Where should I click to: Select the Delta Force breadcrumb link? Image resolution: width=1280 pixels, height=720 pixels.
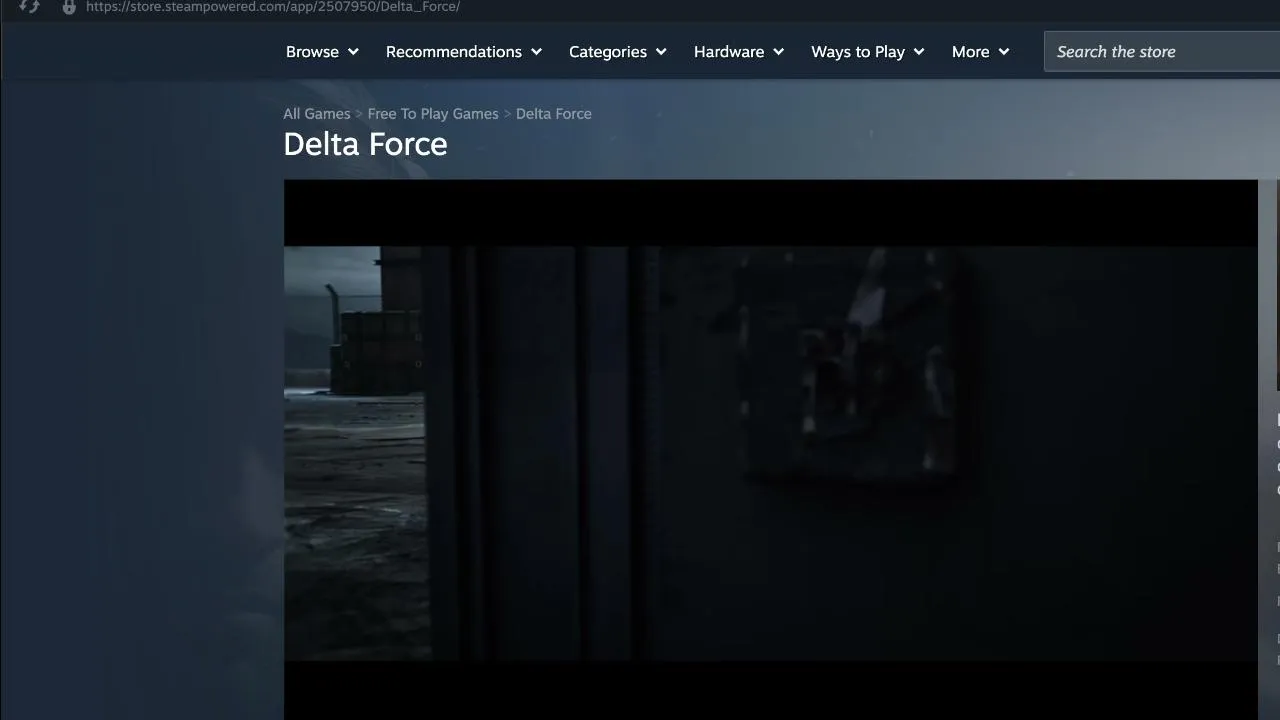pyautogui.click(x=554, y=114)
